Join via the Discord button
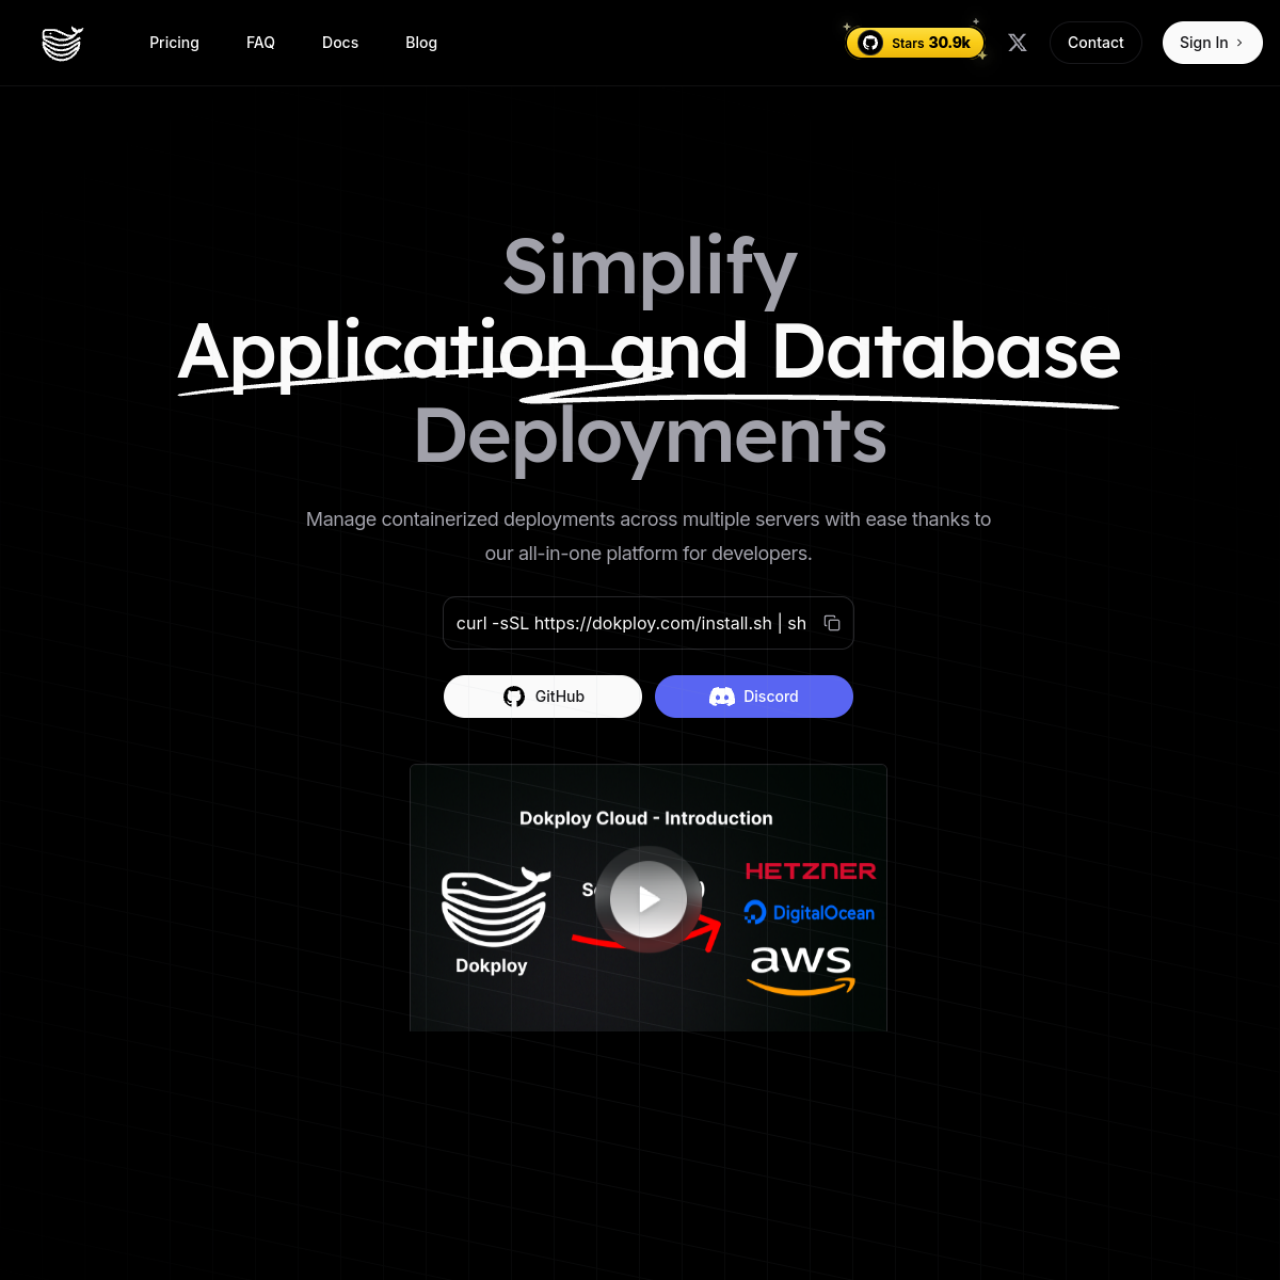 click(x=754, y=696)
